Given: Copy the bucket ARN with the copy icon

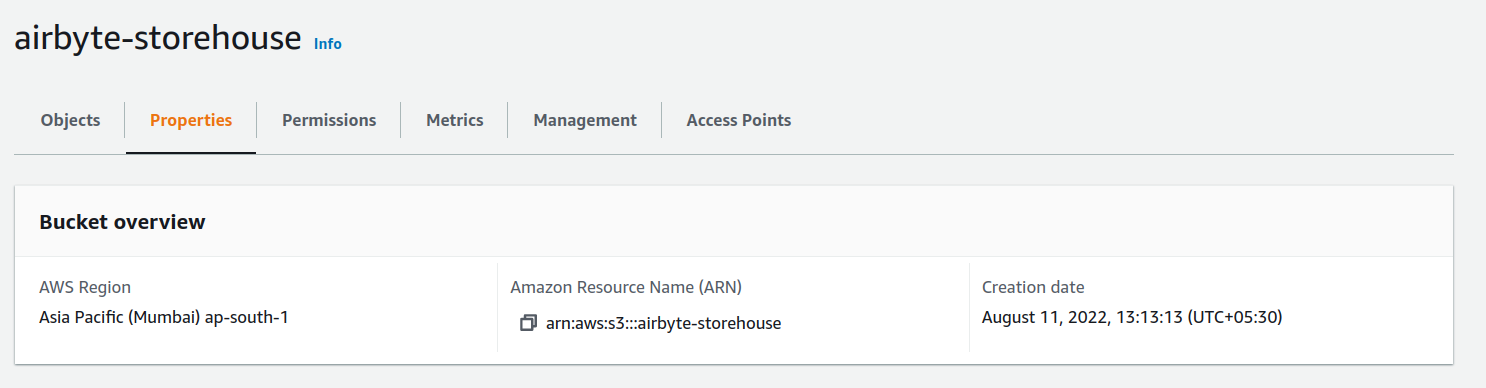Looking at the screenshot, I should pyautogui.click(x=529, y=323).
